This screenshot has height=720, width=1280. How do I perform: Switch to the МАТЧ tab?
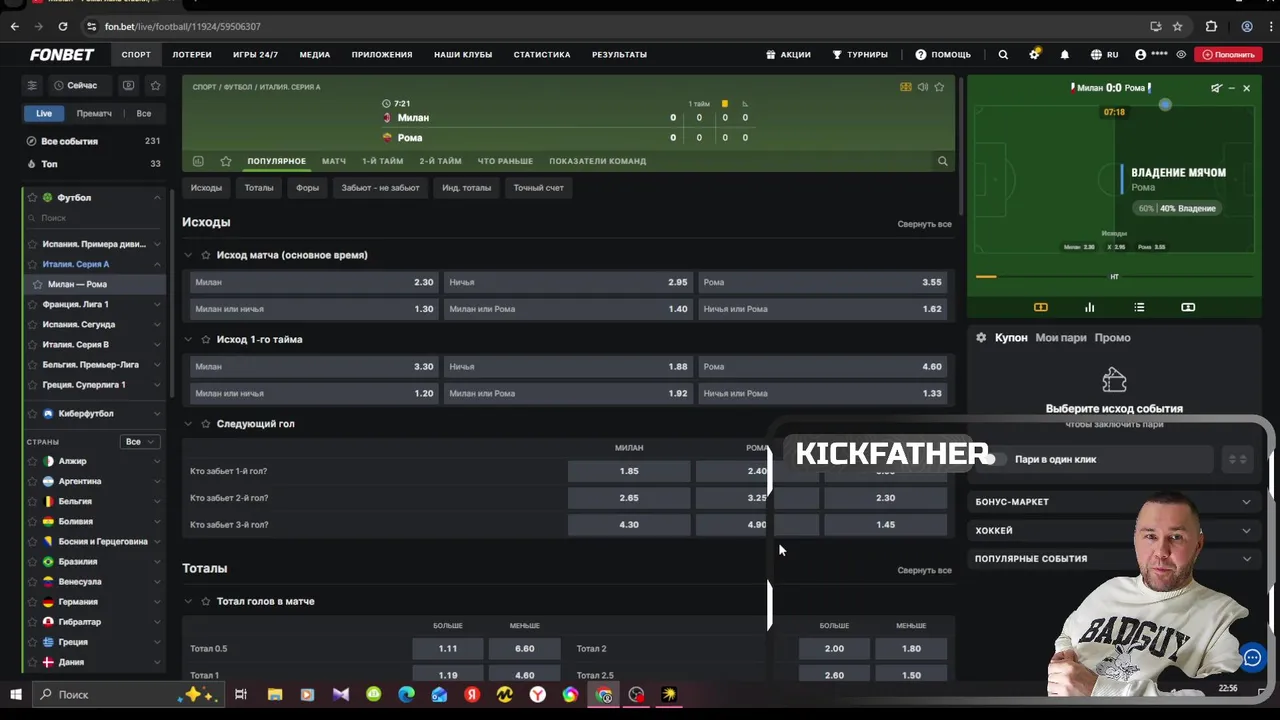(x=334, y=161)
